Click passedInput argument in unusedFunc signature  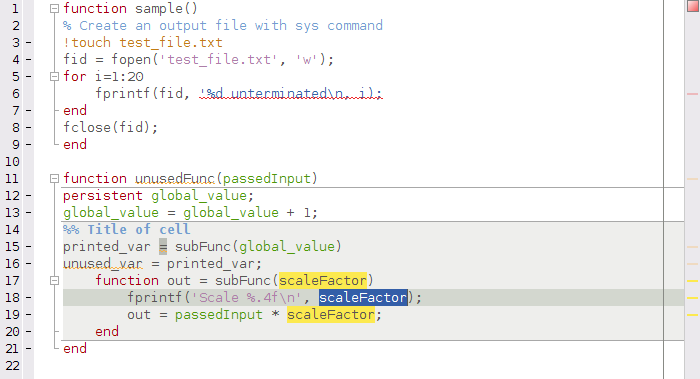click(267, 179)
